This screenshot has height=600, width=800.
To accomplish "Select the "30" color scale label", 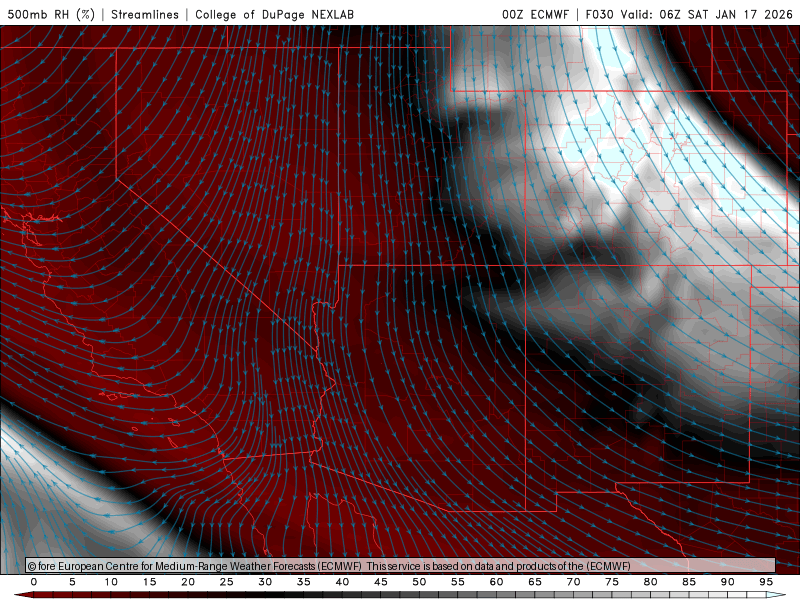I will pos(265,582).
